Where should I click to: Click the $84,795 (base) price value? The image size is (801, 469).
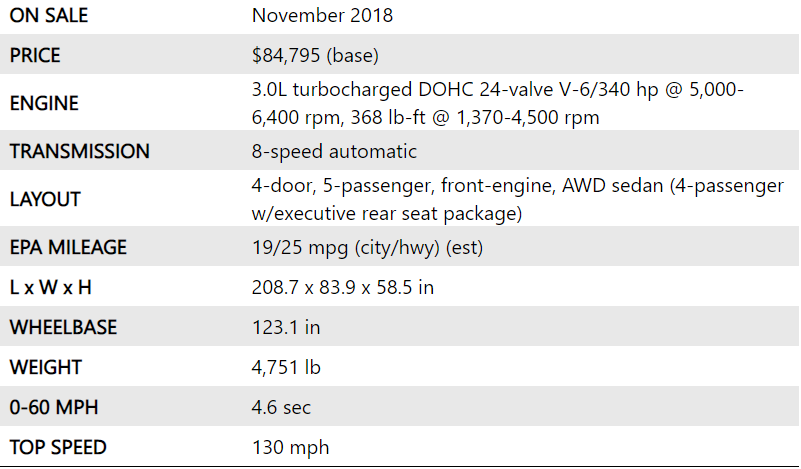tap(316, 55)
